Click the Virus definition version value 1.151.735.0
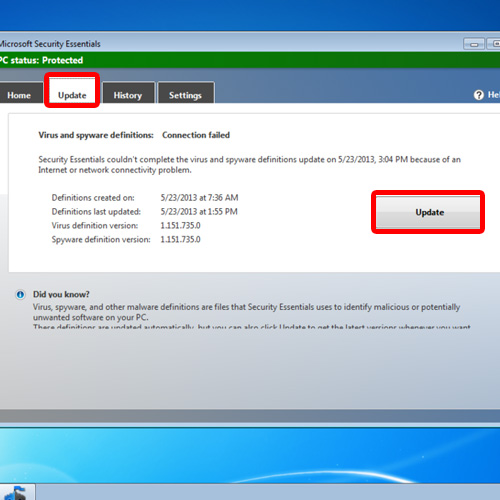 point(180,226)
